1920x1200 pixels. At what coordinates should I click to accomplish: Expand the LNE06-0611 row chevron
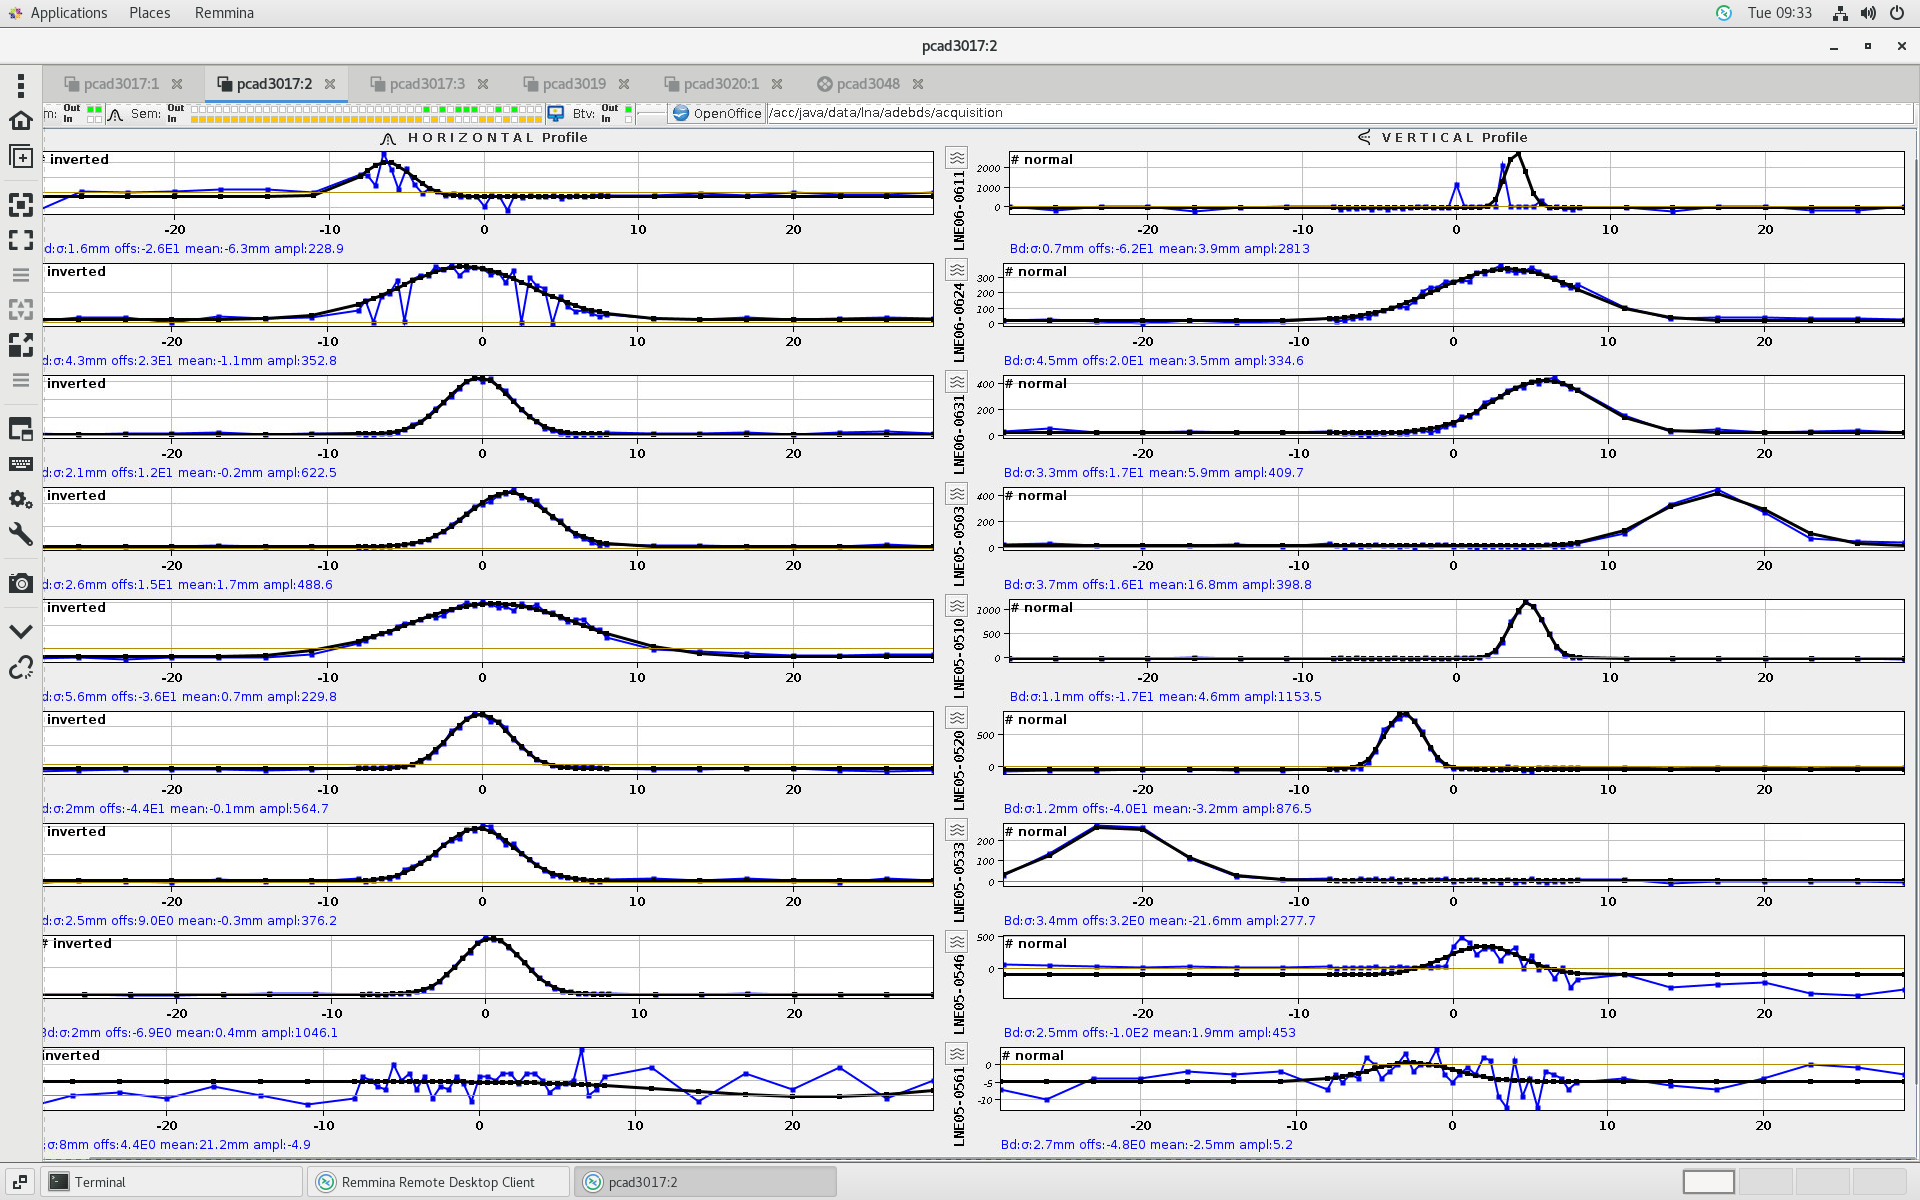(957, 158)
